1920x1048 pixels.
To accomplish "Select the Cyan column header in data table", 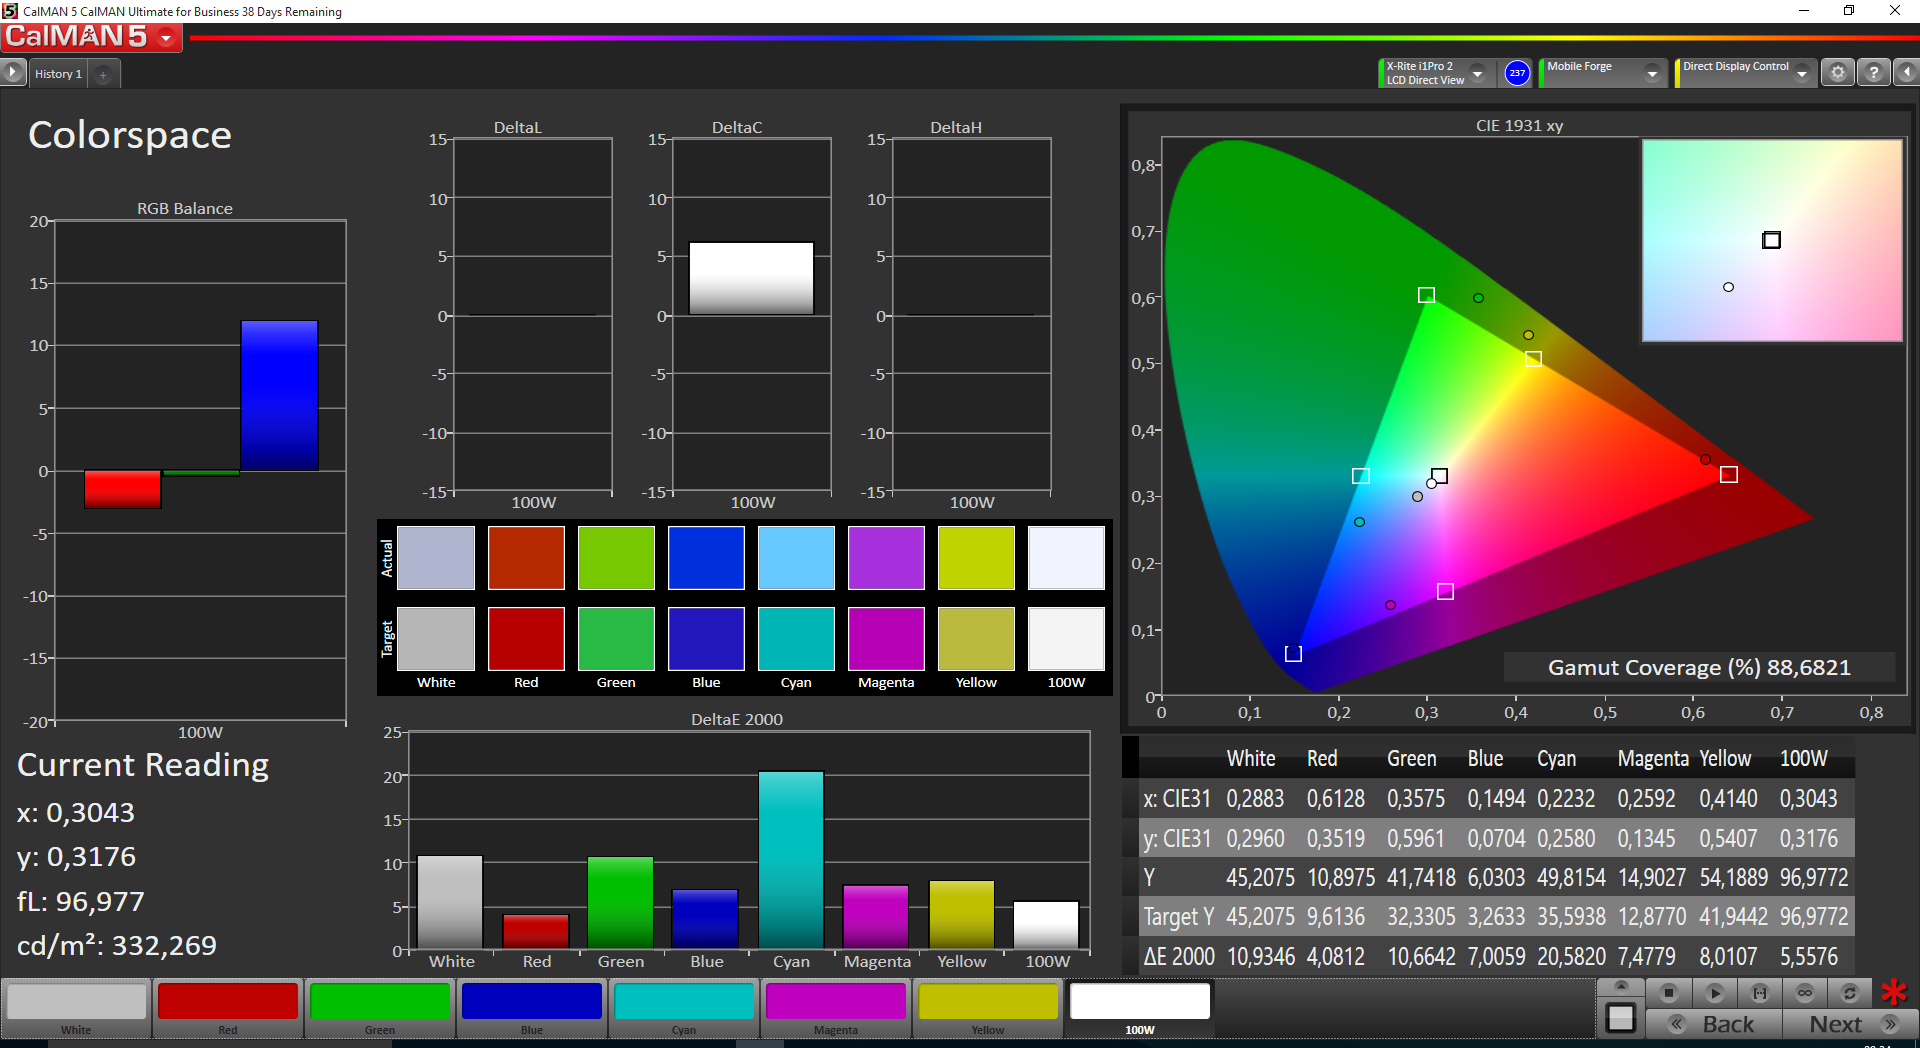I will 1556,758.
